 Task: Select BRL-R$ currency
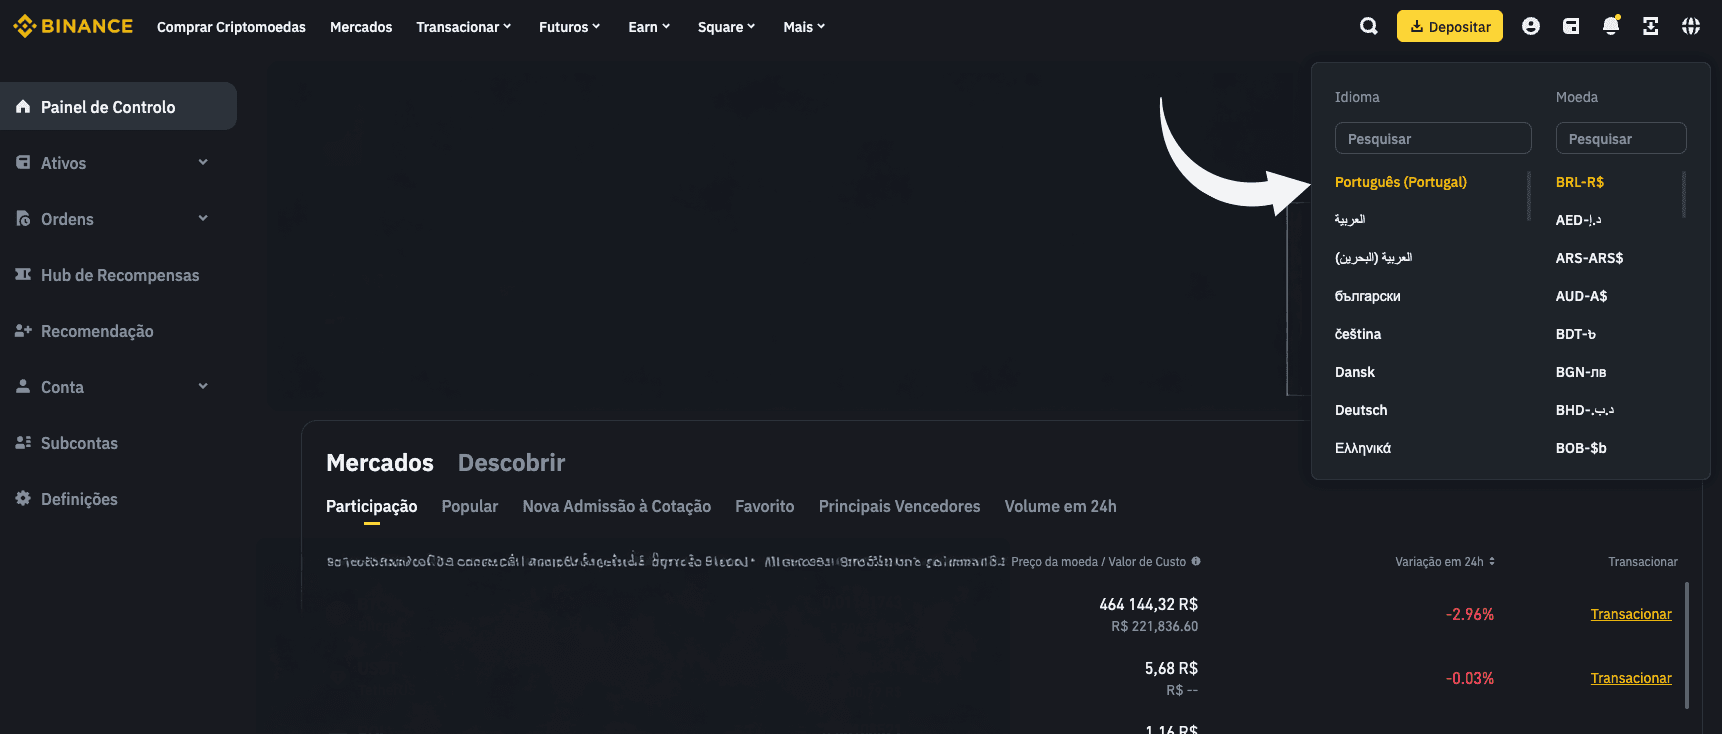pos(1580,182)
